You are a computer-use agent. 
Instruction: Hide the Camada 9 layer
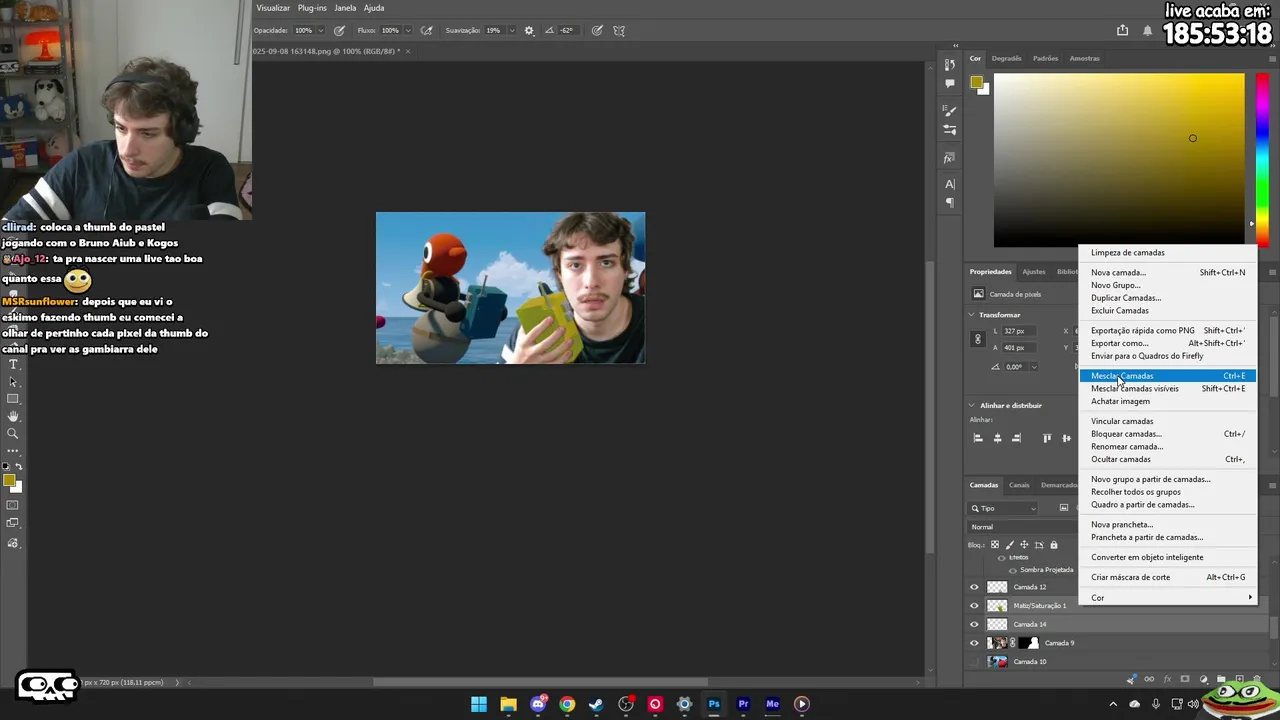(974, 643)
